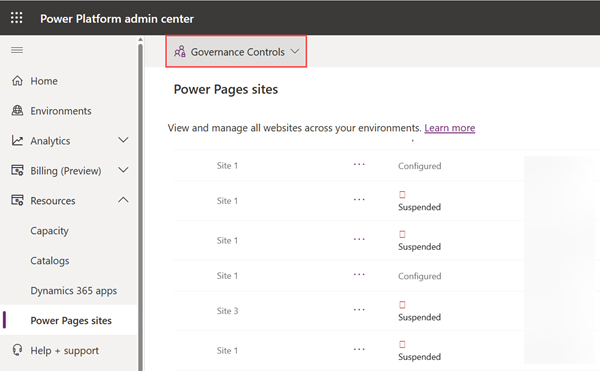Click the red suspended icon for Site 3
The image size is (600, 371).
pos(402,305)
